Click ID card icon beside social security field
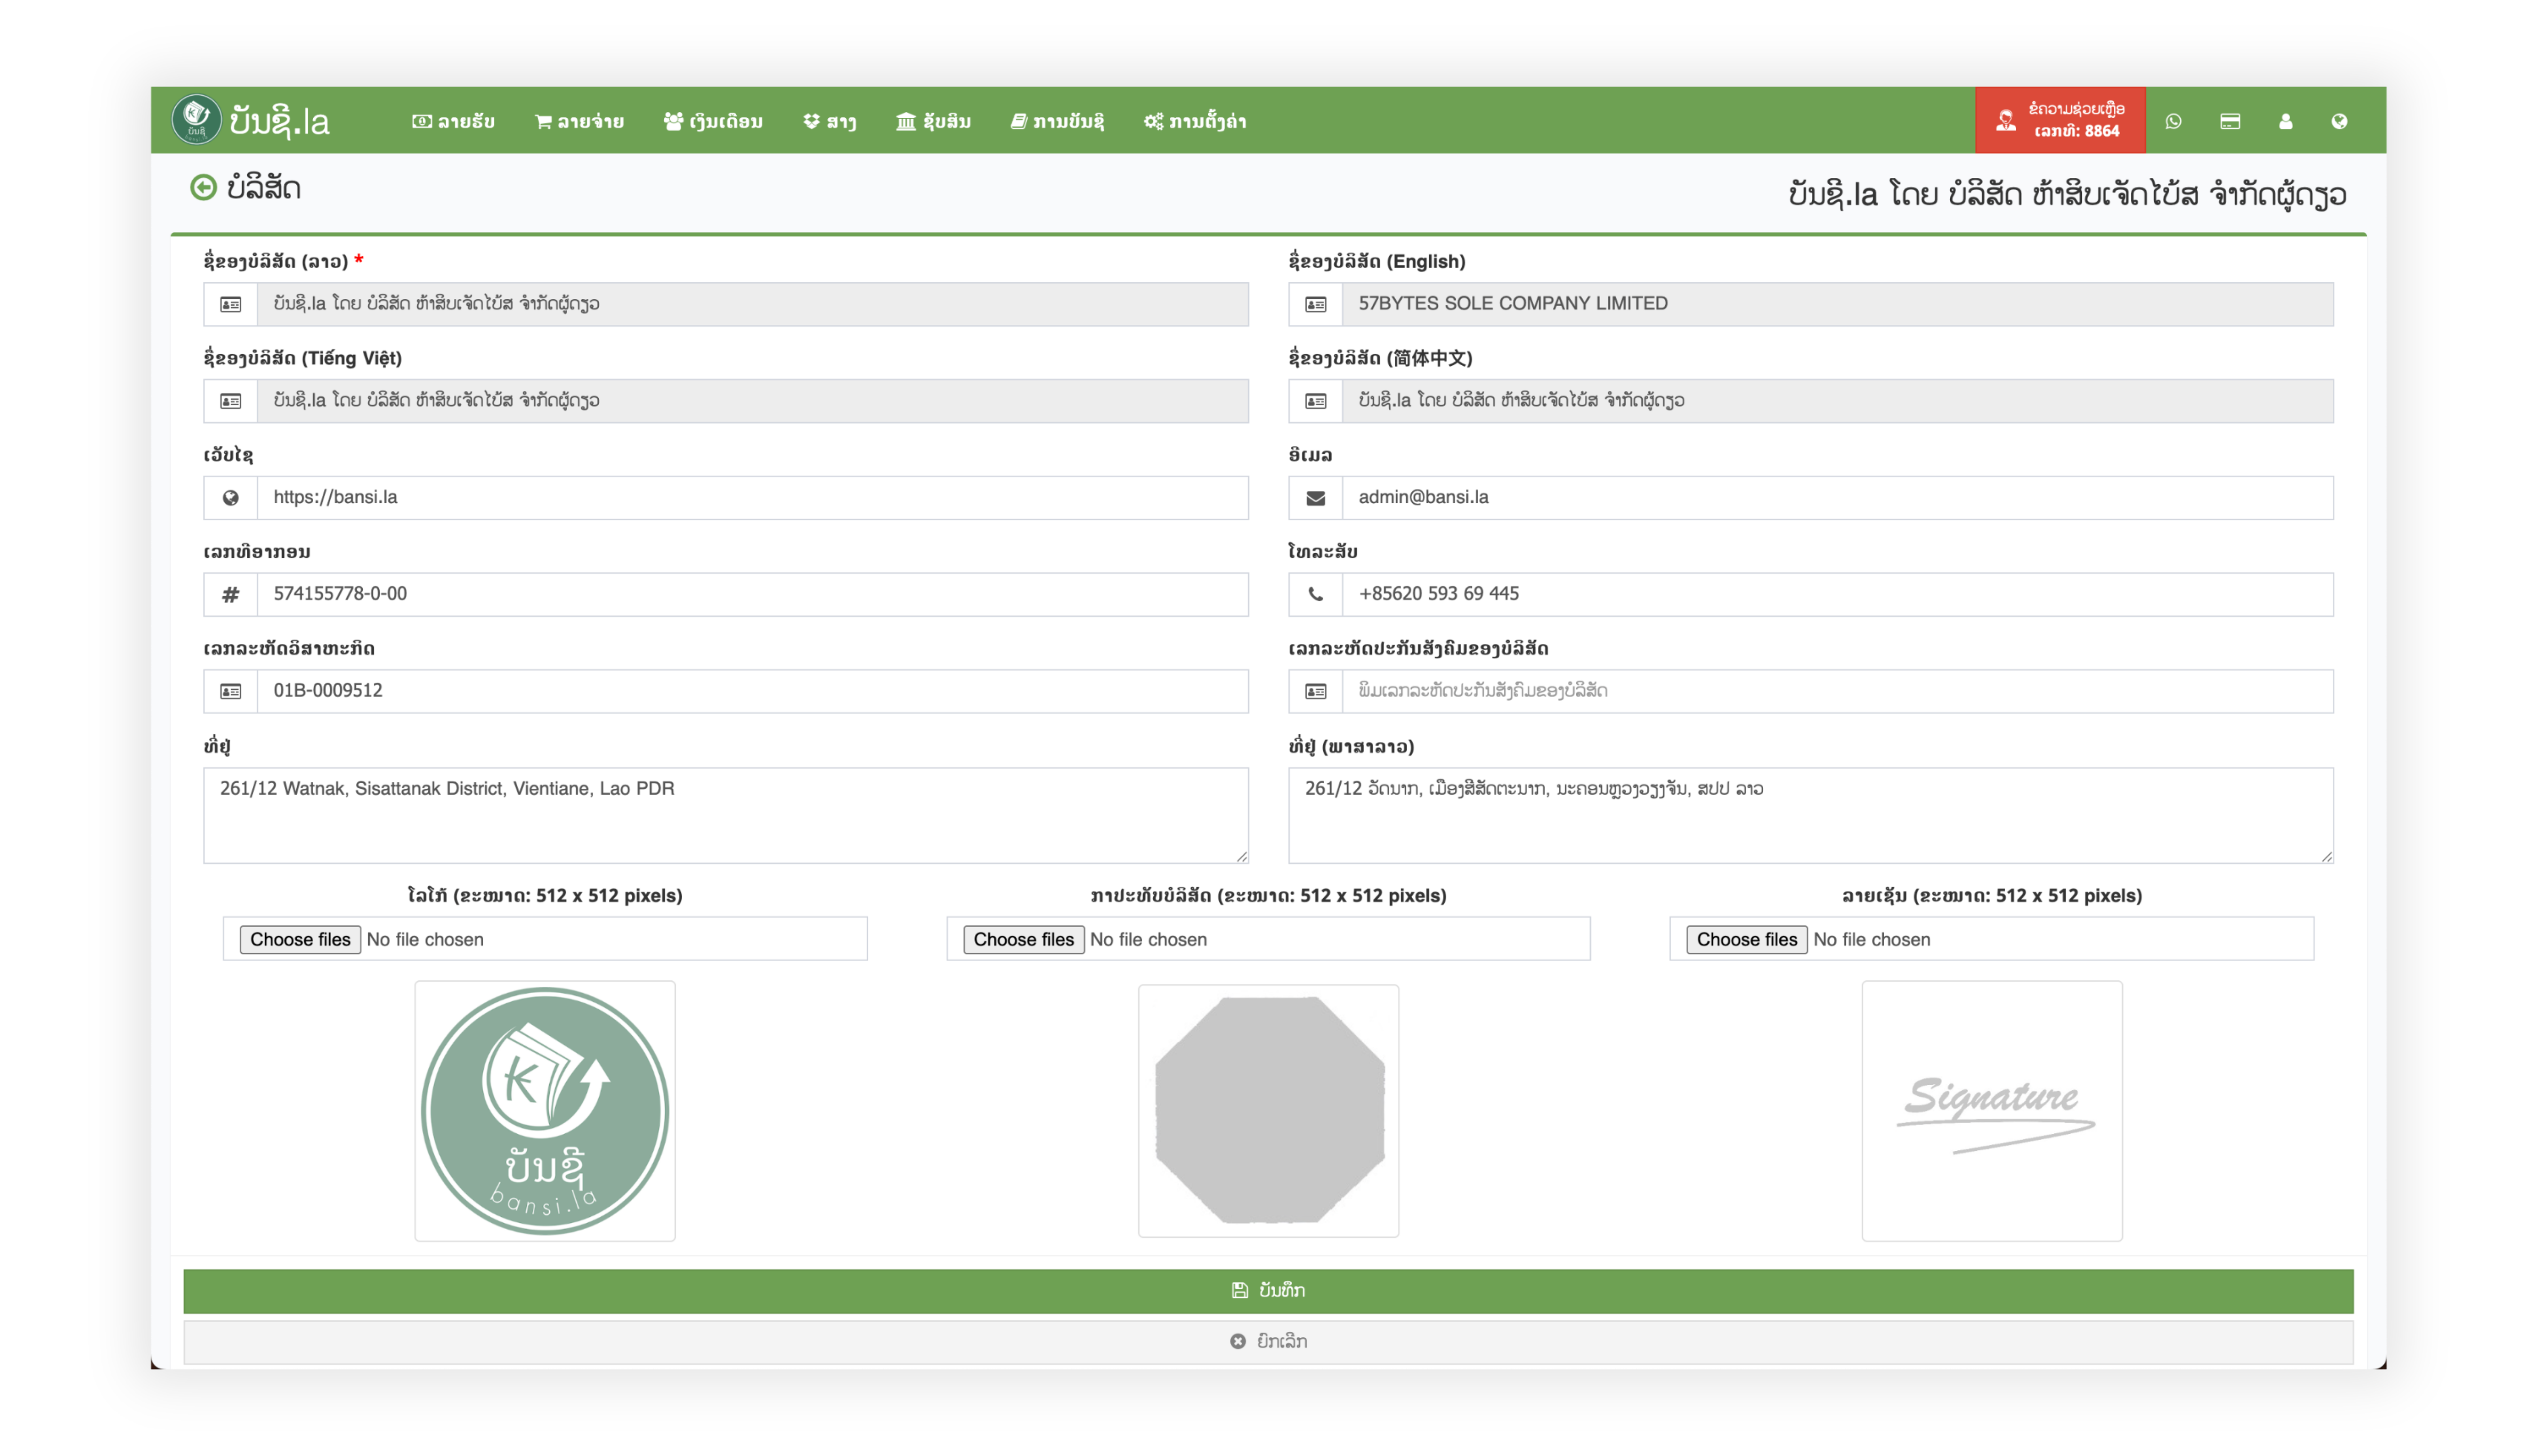The width and height of the screenshot is (2539, 1456). (x=1315, y=691)
